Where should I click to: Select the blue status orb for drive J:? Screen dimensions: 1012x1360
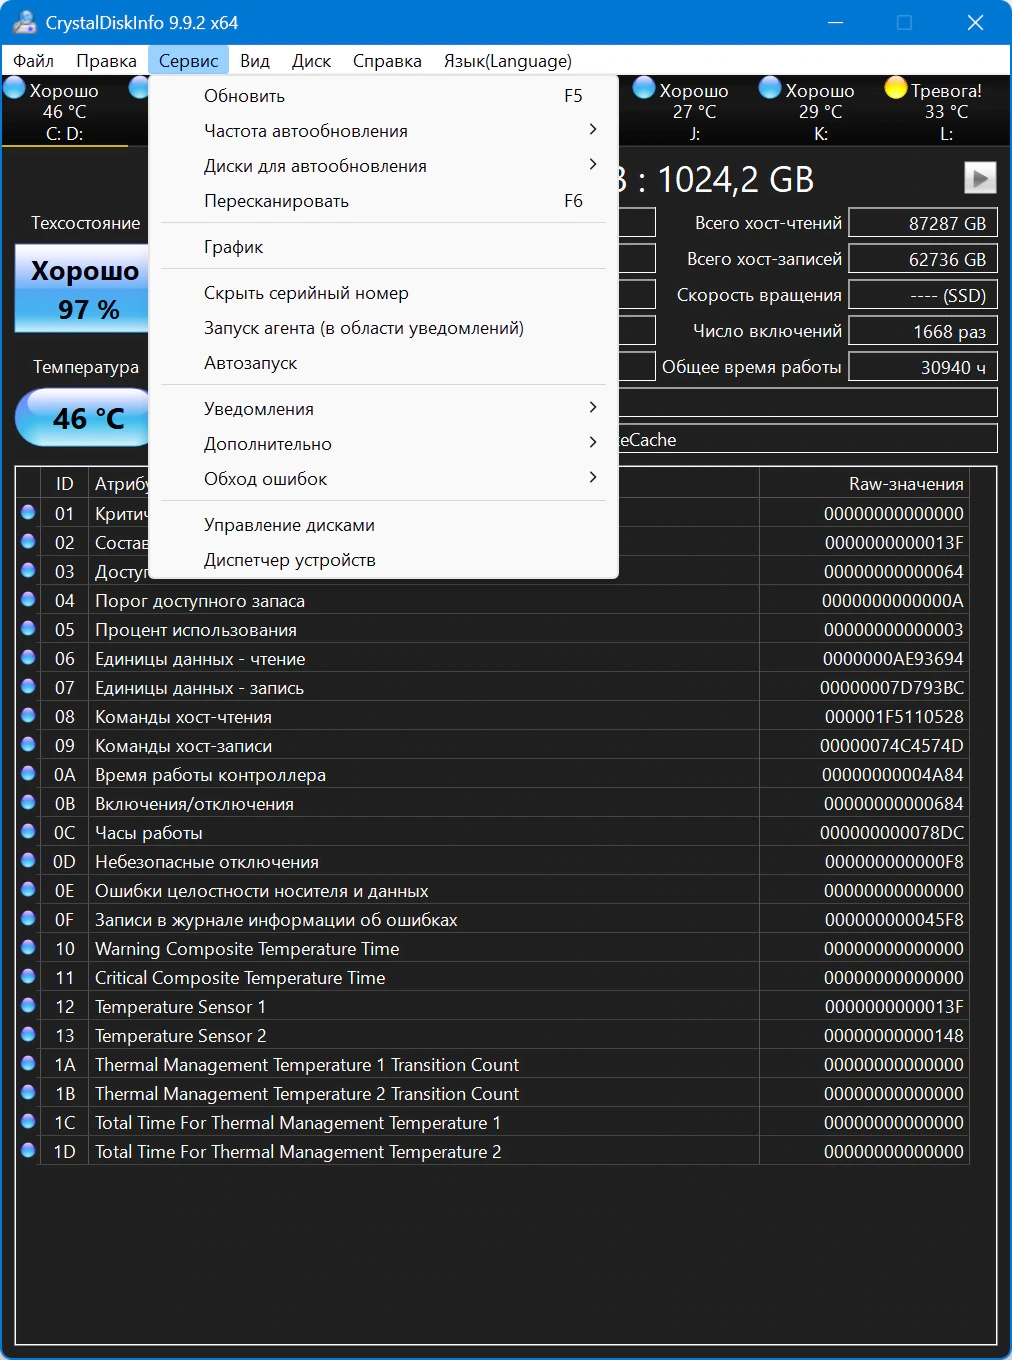(x=644, y=88)
